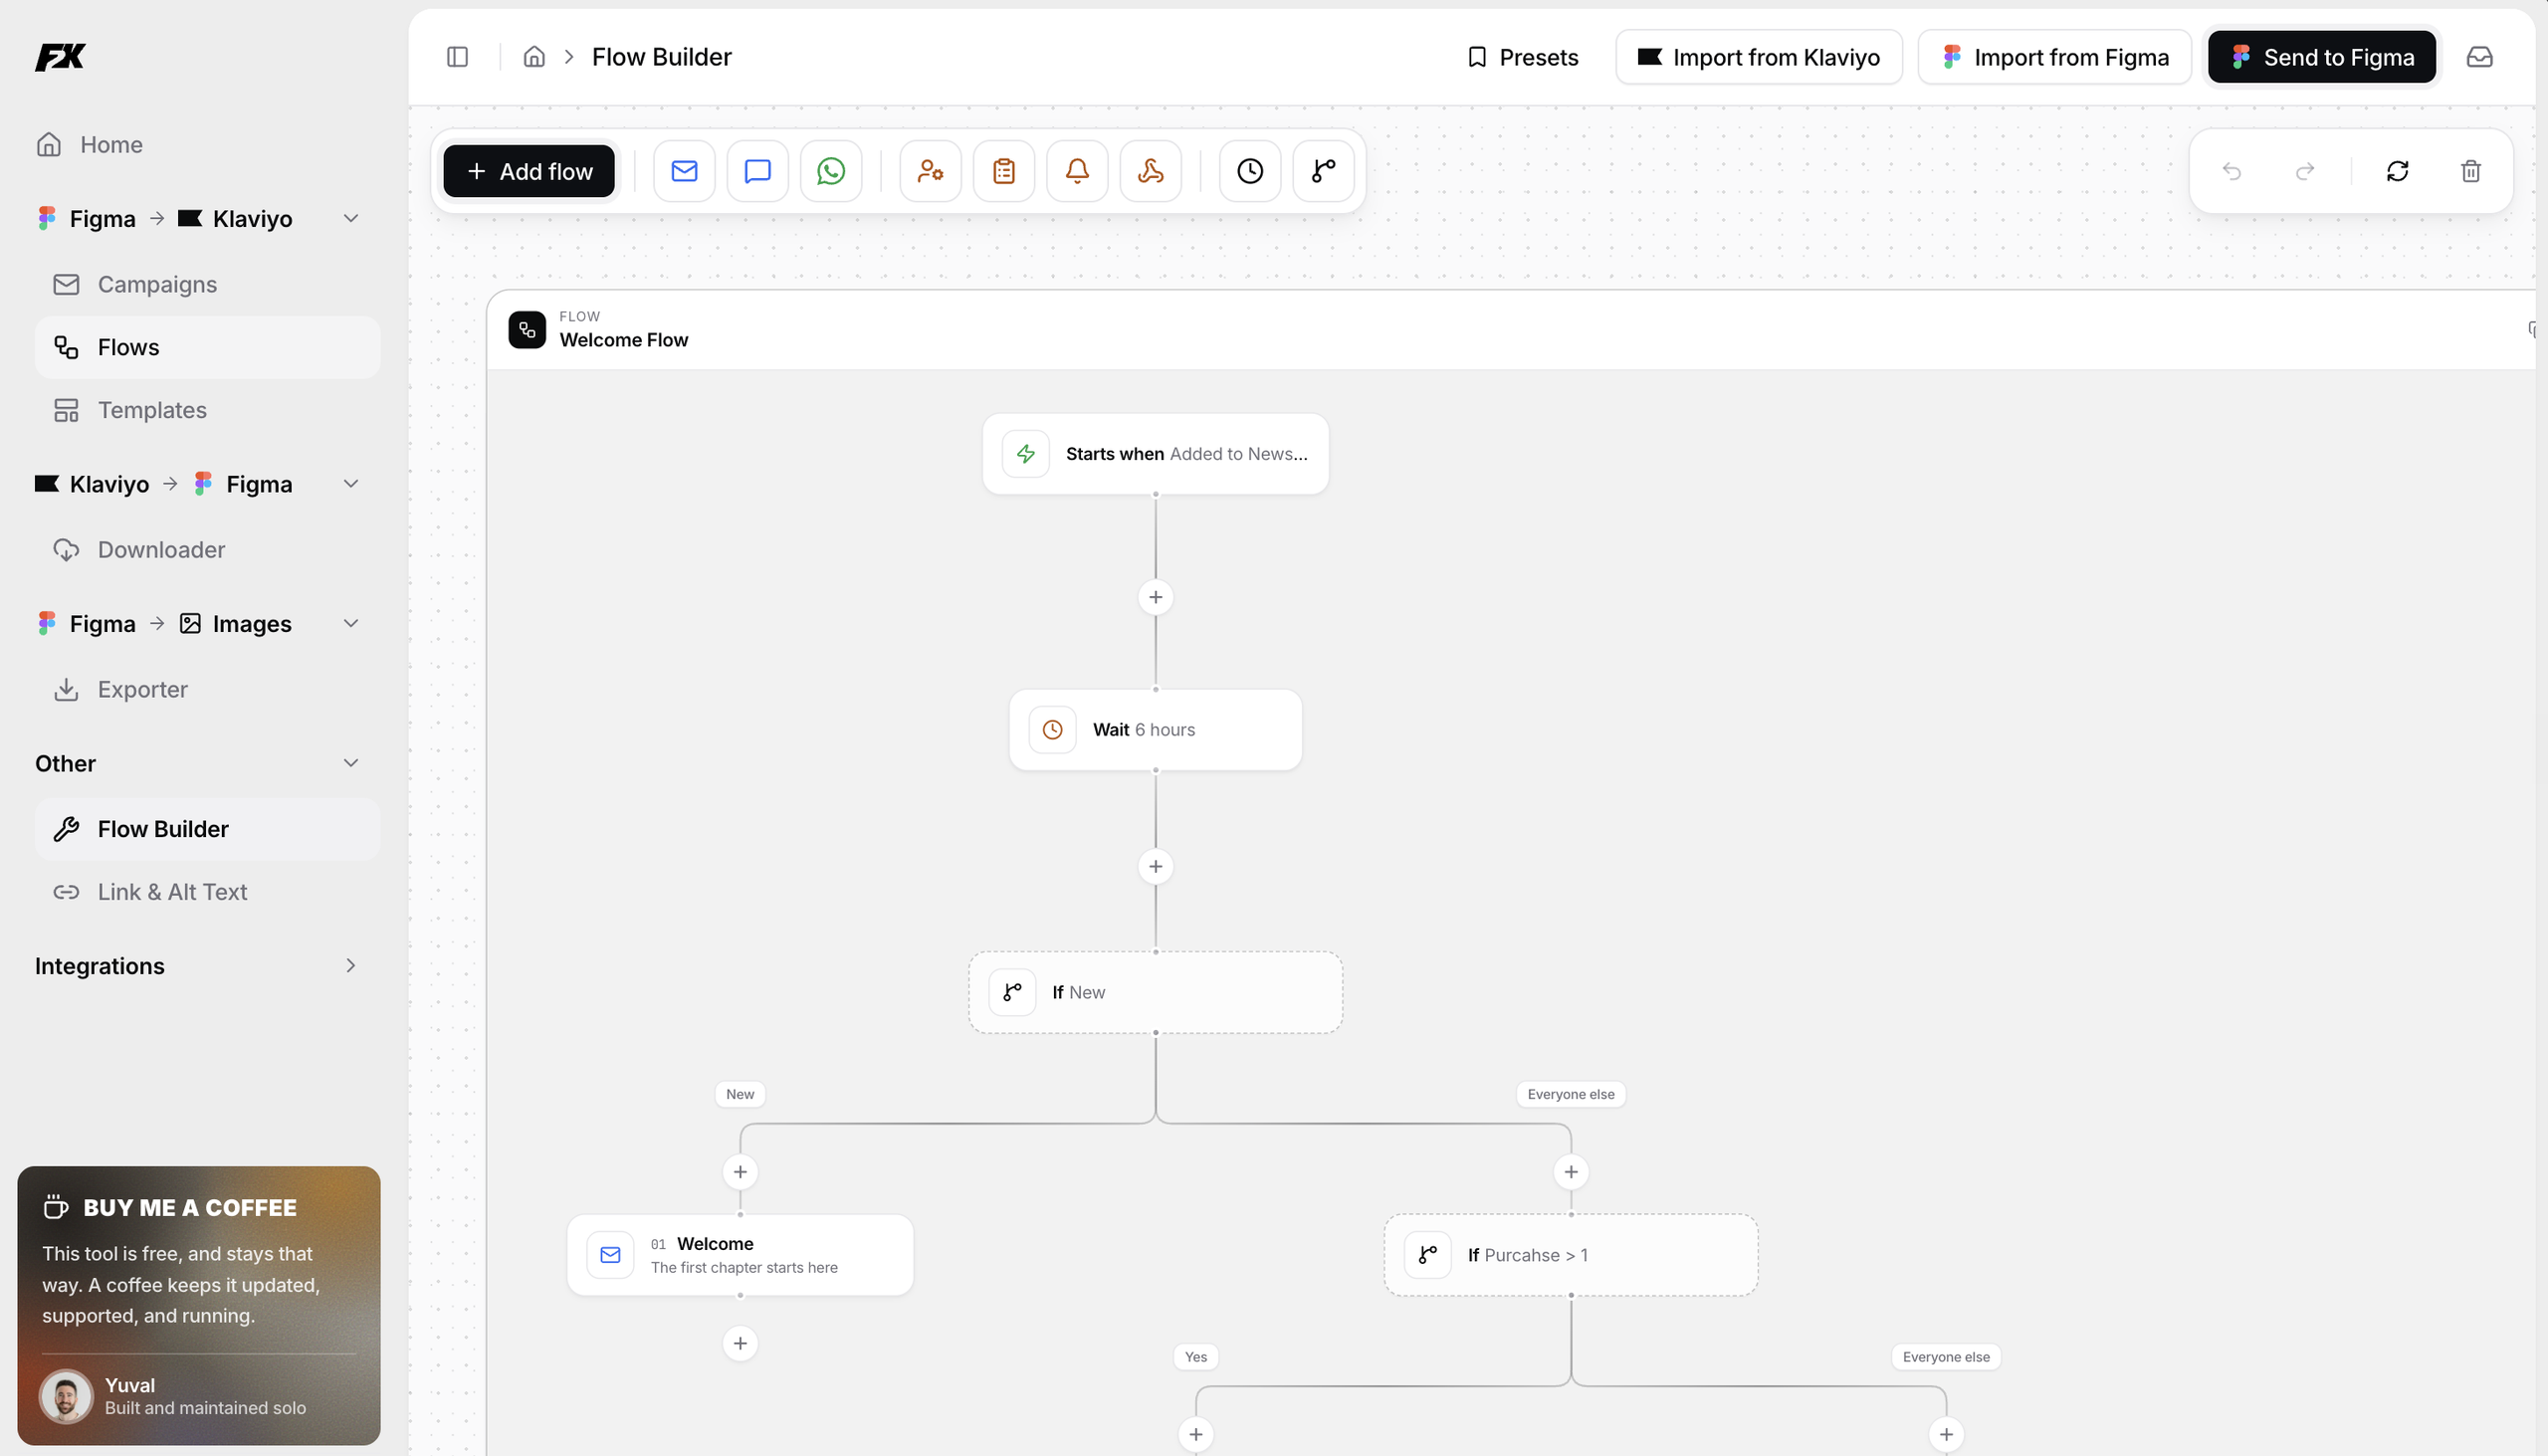Add a webhook node
Image resolution: width=2548 pixels, height=1456 pixels.
point(1150,171)
